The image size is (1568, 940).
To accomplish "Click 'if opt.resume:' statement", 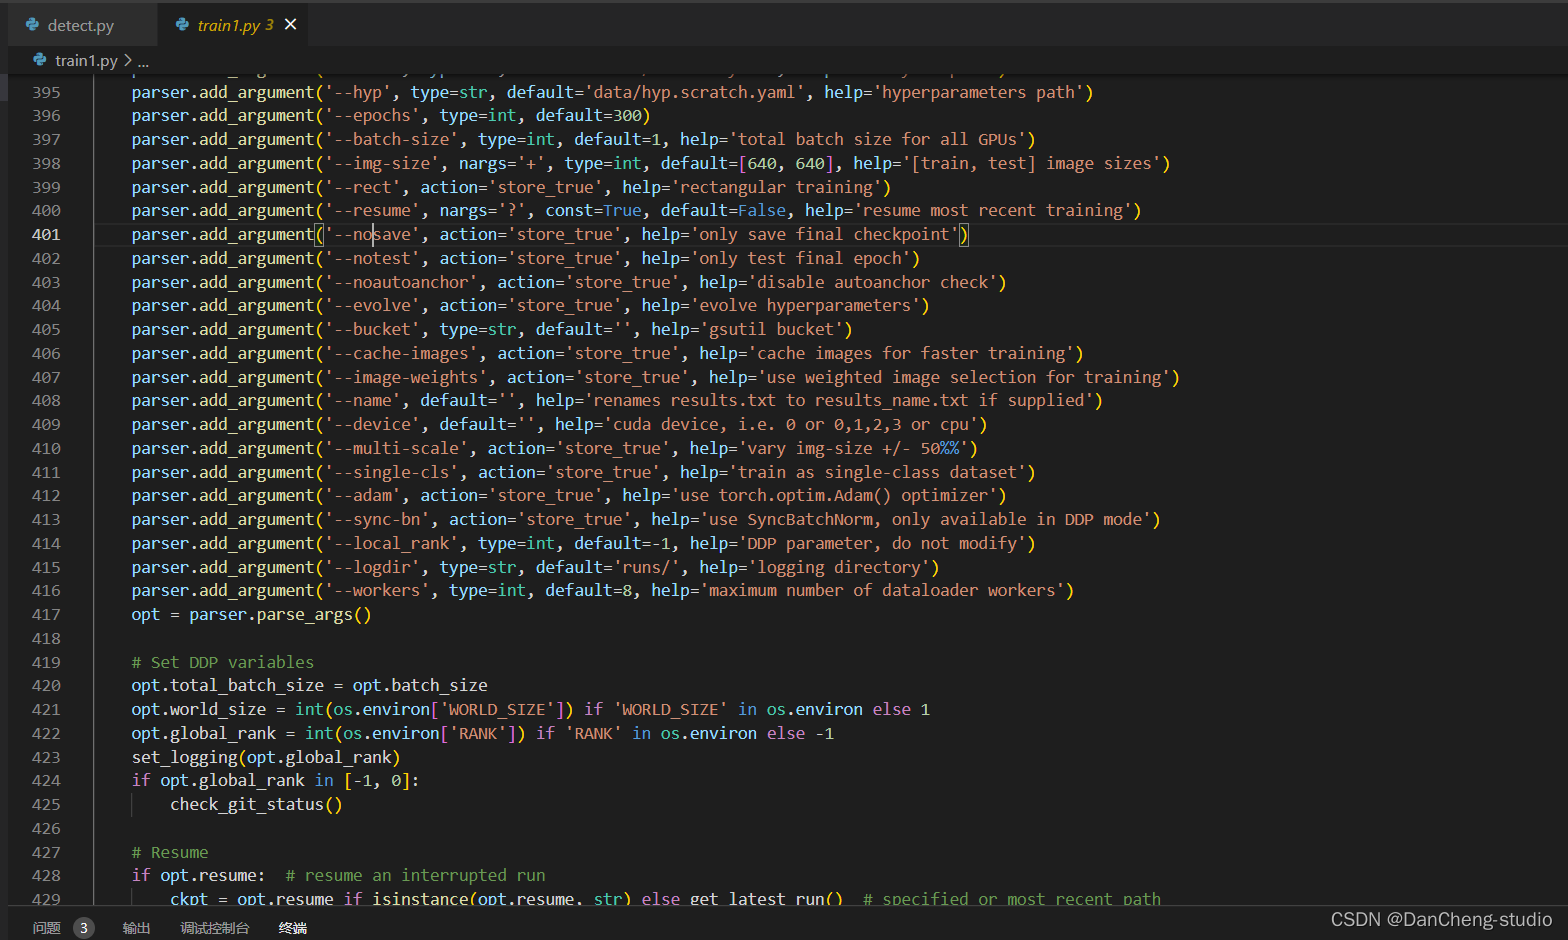I will pyautogui.click(x=198, y=876).
